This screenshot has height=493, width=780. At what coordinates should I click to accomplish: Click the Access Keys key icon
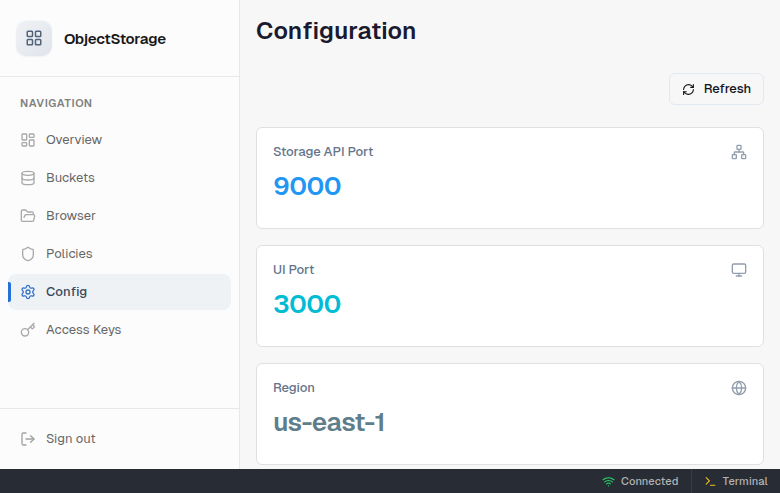(28, 330)
